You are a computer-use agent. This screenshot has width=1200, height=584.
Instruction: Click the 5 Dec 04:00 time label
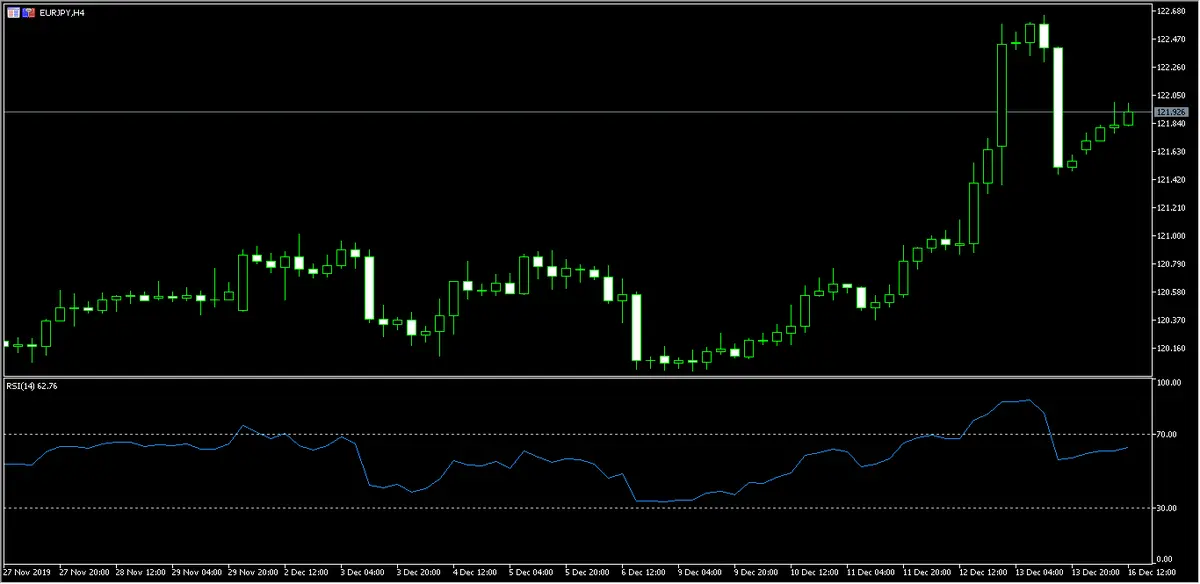(530, 574)
